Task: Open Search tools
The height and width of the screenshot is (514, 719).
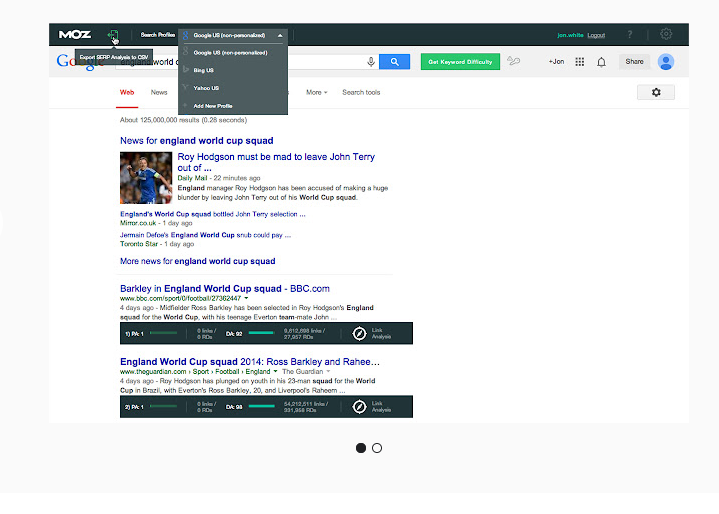Action: point(361,92)
